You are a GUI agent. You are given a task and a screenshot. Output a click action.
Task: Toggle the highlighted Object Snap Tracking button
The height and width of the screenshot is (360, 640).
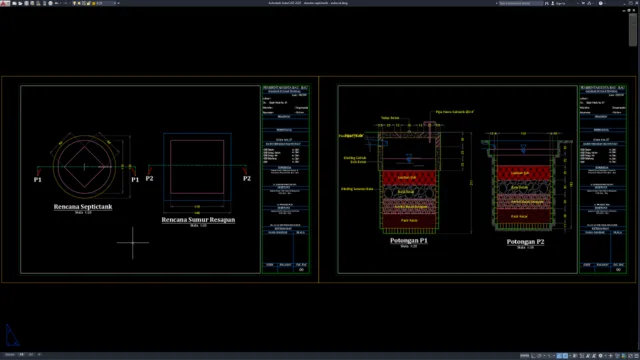[x=559, y=356]
